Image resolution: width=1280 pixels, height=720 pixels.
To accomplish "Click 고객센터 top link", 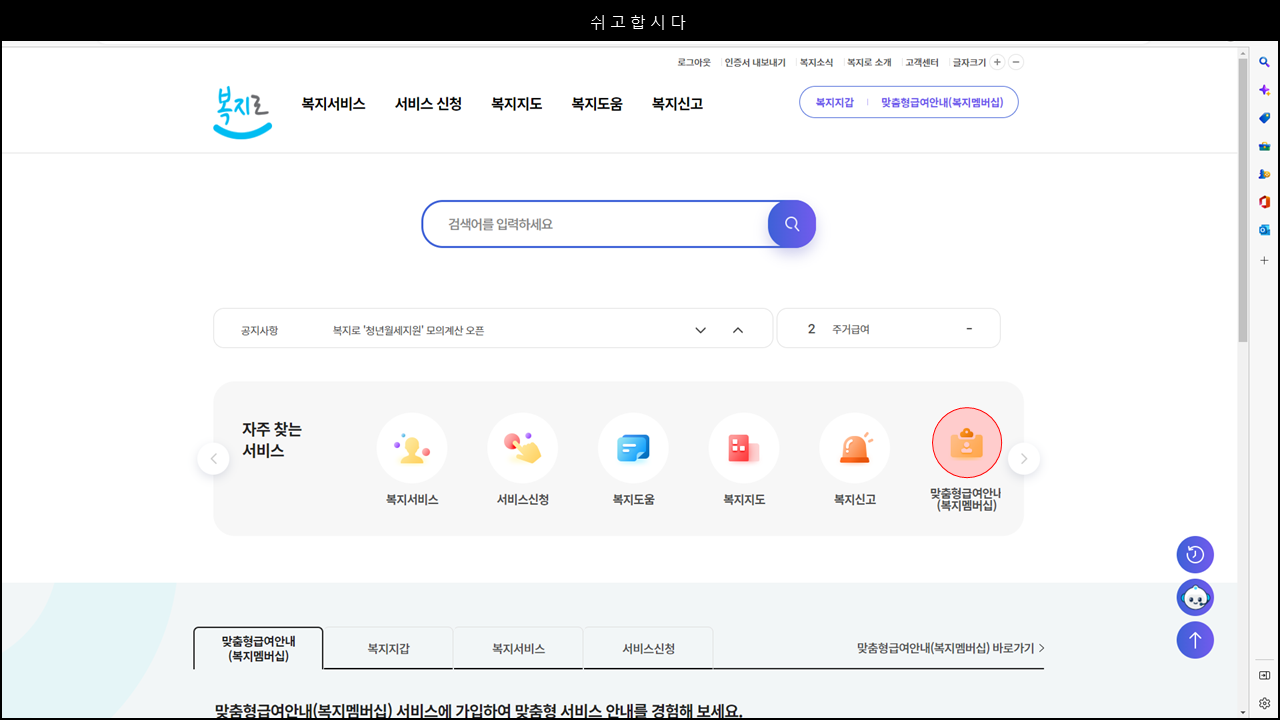I will 922,62.
